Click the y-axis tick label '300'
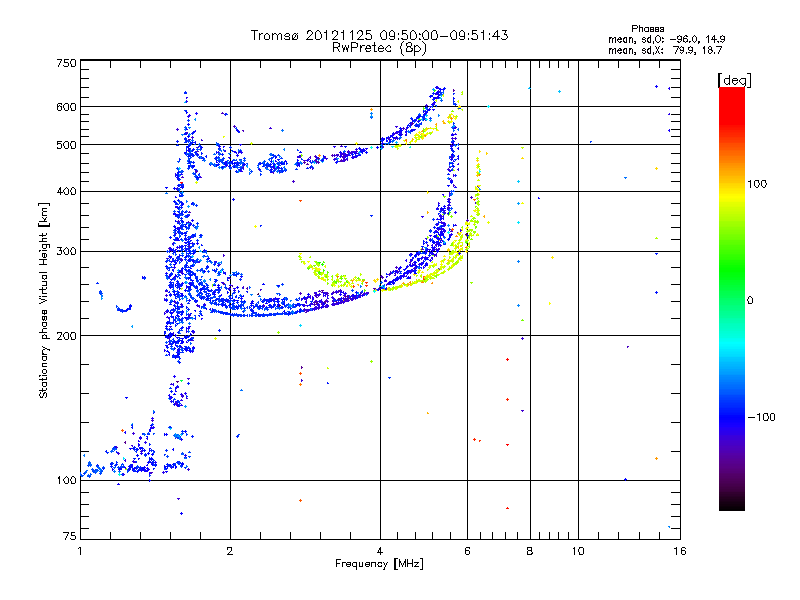Viewport: 800px width, 600px height. 66,251
